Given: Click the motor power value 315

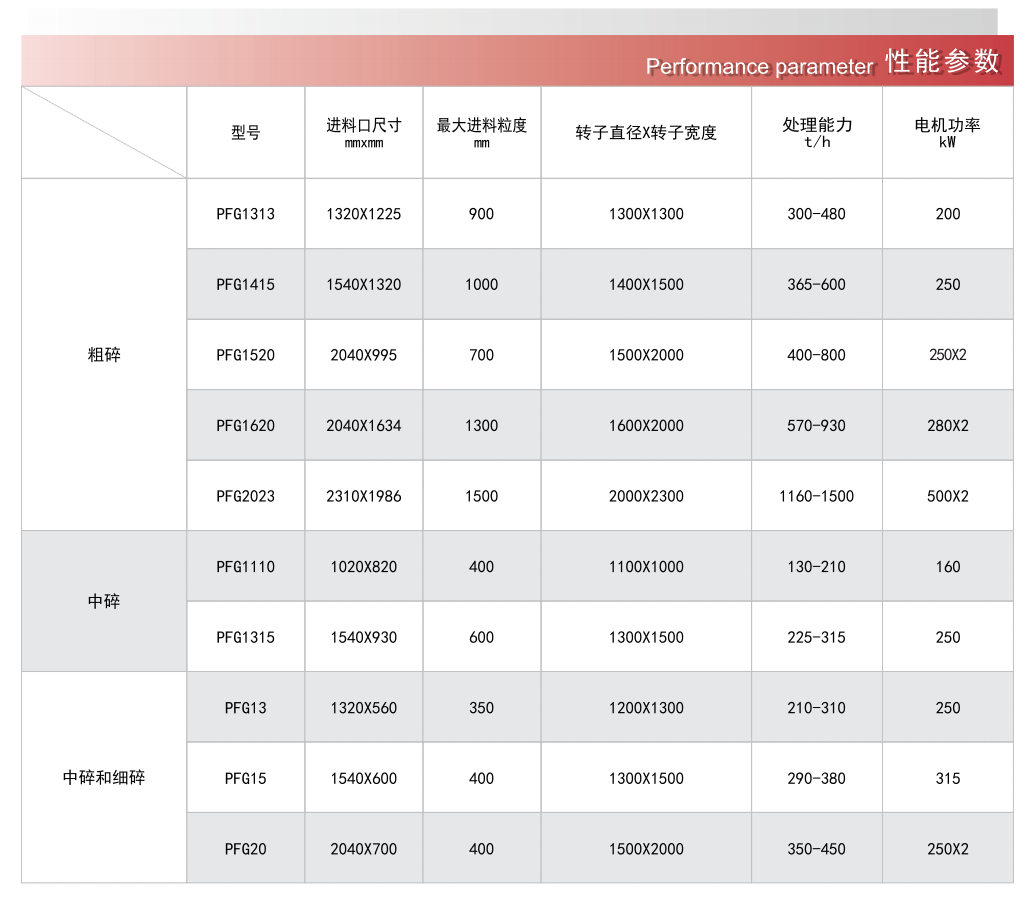Looking at the screenshot, I should click(947, 778).
